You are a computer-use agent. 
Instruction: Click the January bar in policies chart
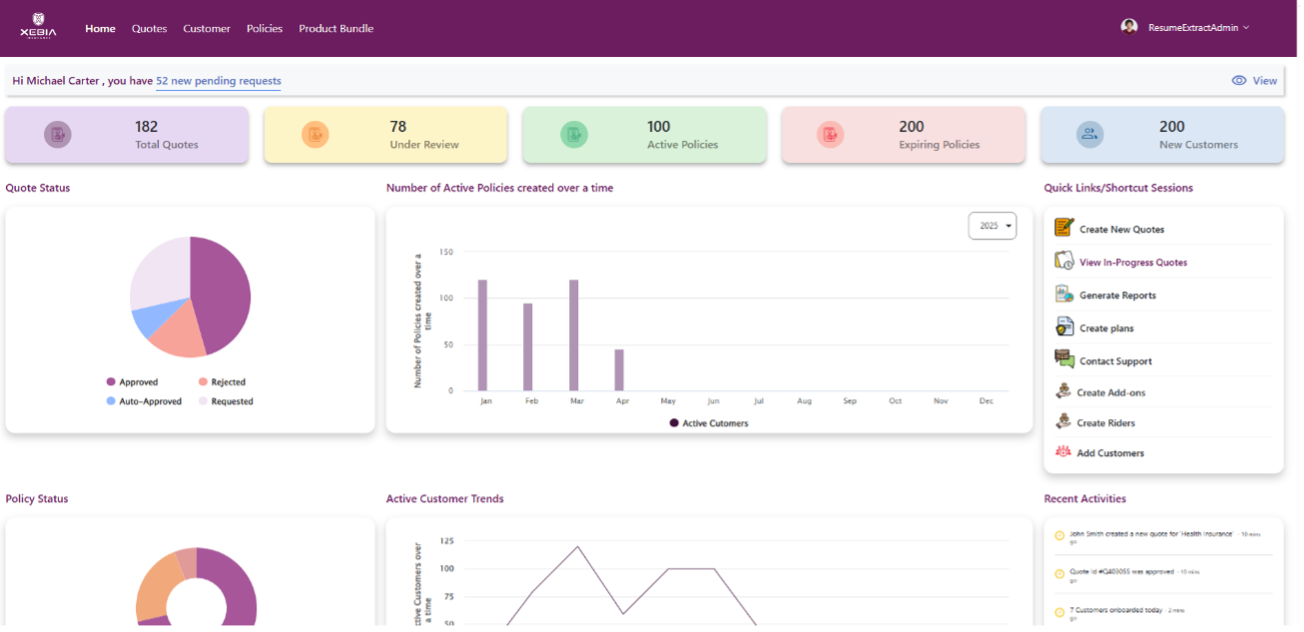482,335
